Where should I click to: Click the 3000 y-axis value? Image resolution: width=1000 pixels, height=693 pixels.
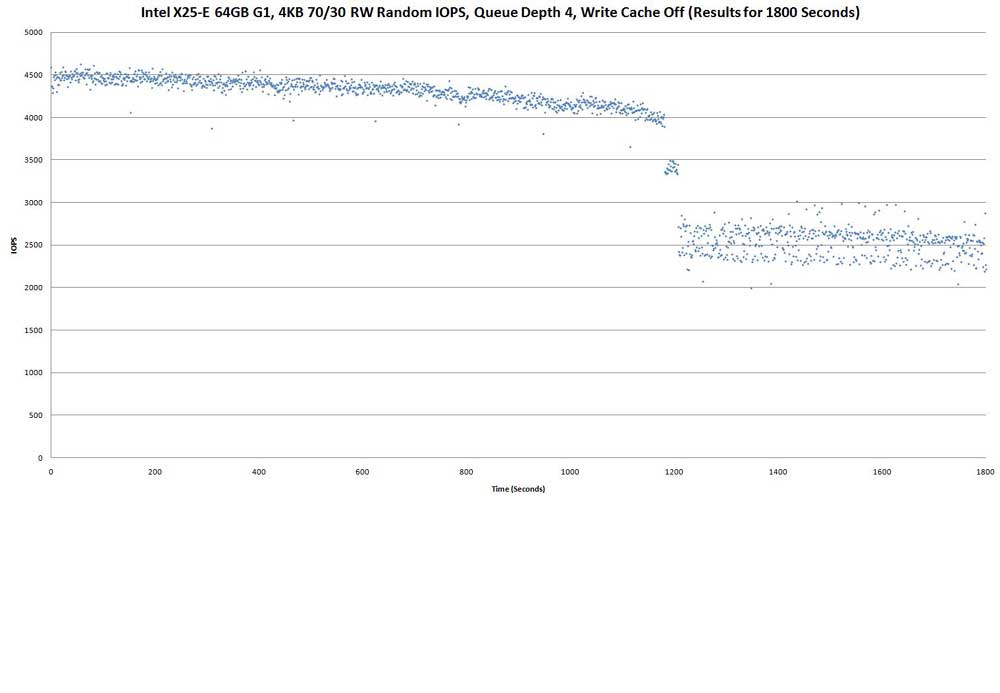click(34, 203)
